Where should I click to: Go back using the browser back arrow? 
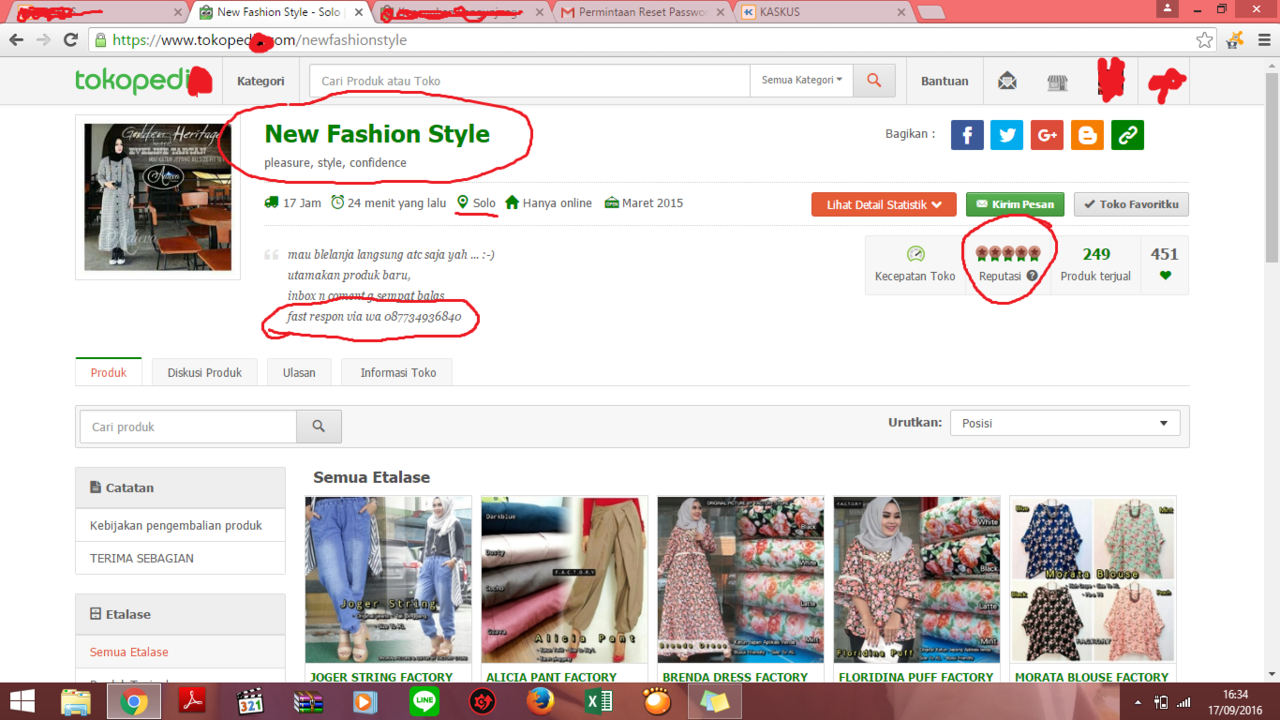16,40
